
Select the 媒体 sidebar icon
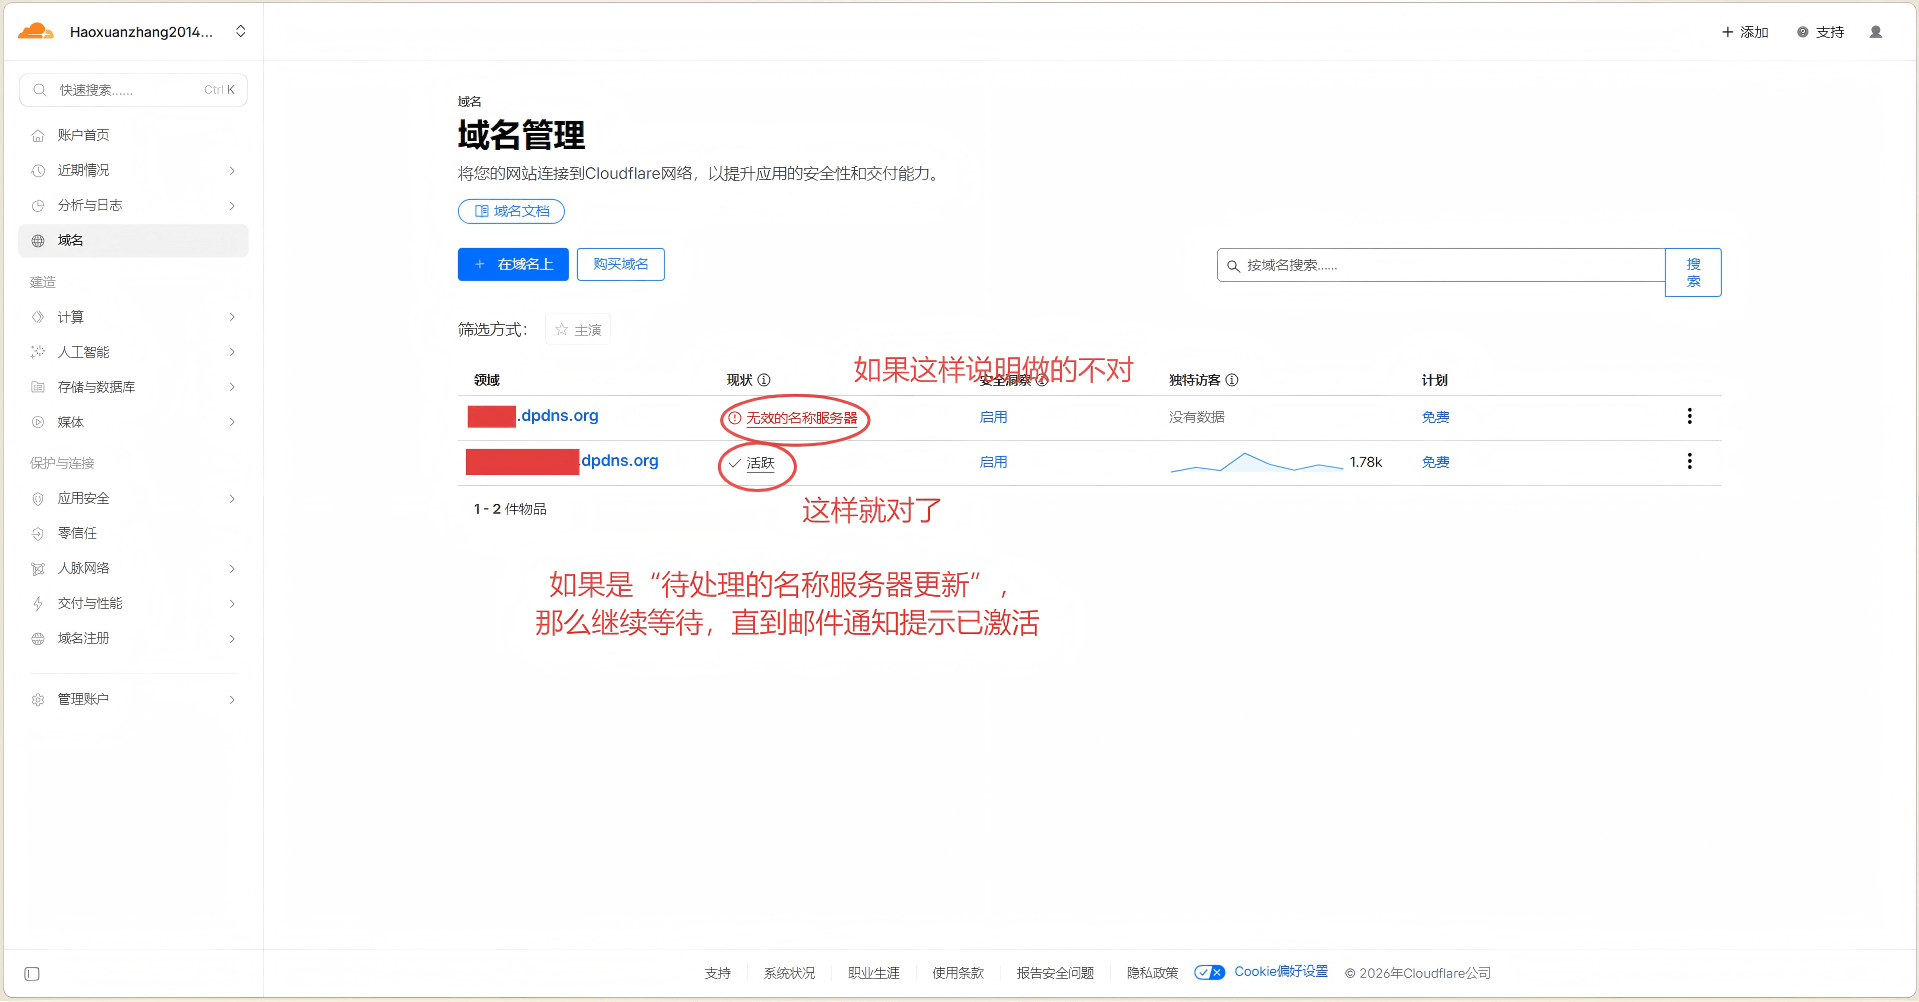click(37, 422)
